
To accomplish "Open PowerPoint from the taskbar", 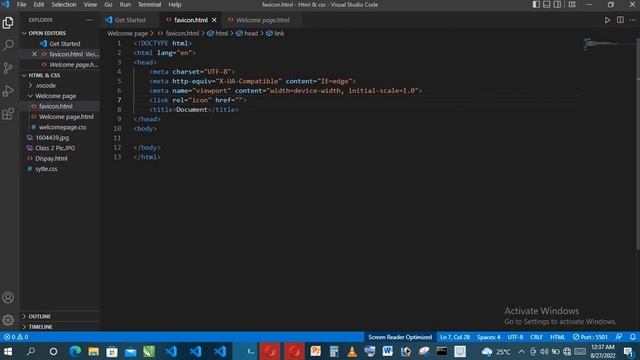I will (316, 351).
